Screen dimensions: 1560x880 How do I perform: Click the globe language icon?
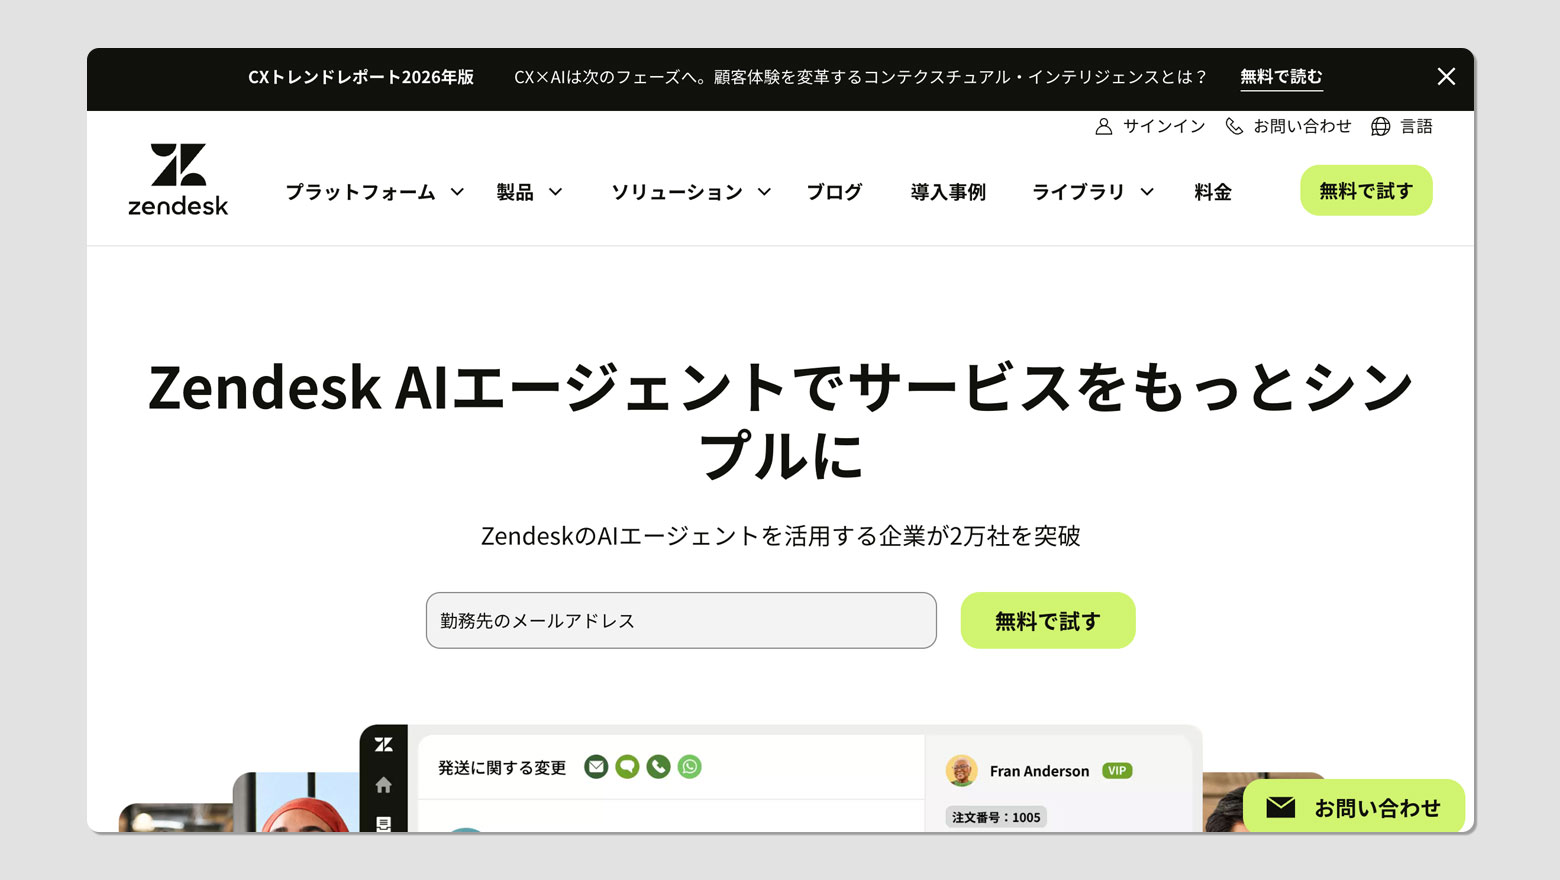(1380, 127)
